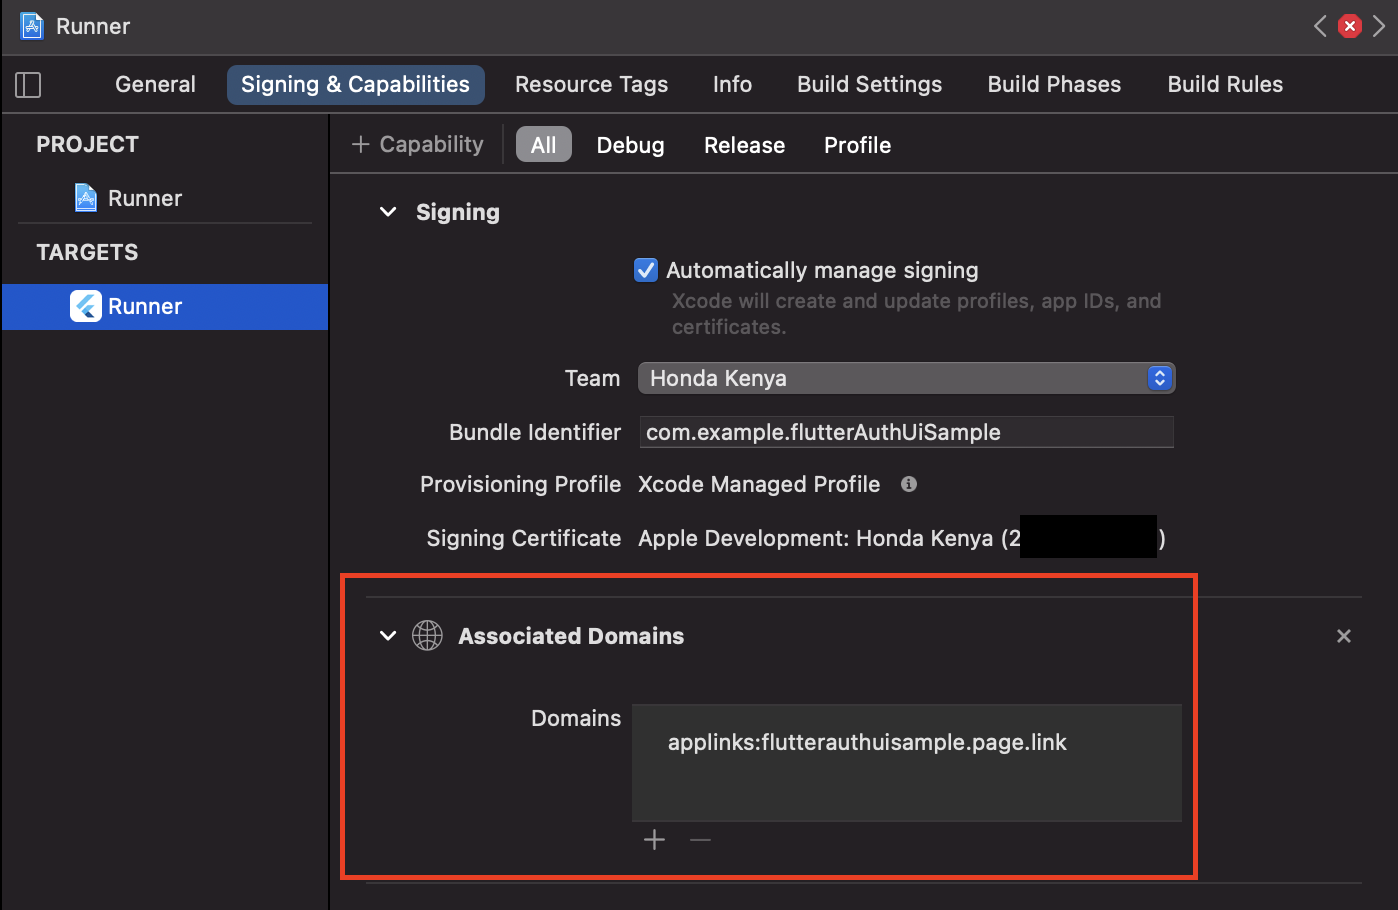Click the Runner project file icon in title bar
Screen dimensions: 1398x910
(32, 26)
